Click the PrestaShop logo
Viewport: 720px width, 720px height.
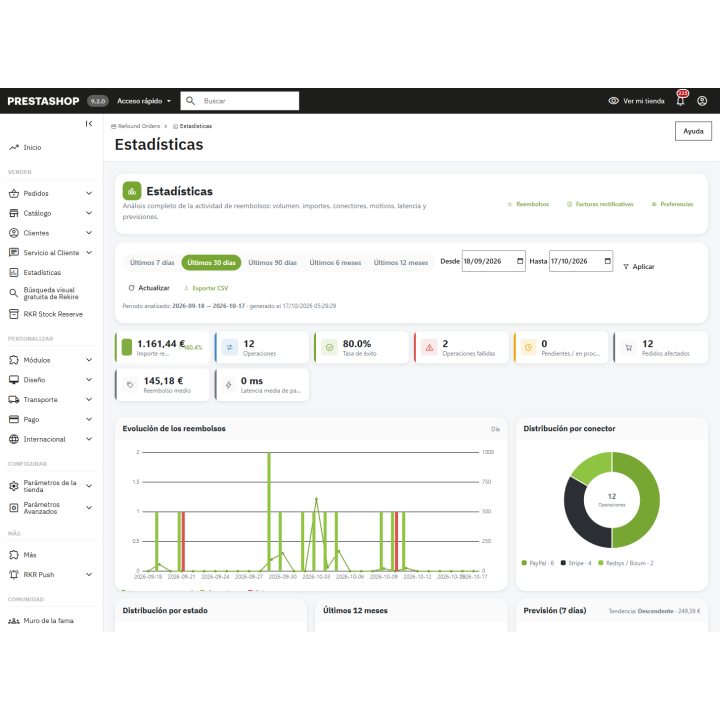click(x=43, y=101)
